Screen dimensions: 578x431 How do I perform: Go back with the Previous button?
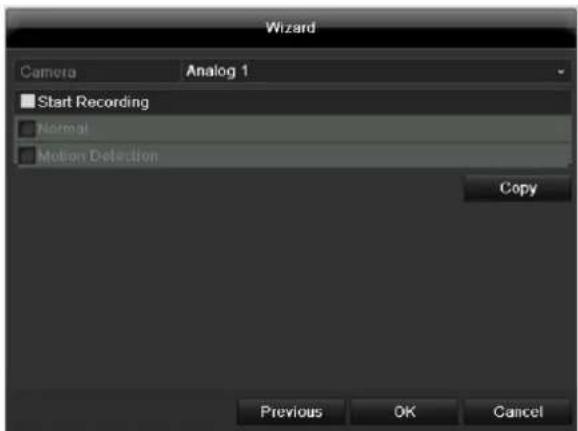[x=291, y=411]
